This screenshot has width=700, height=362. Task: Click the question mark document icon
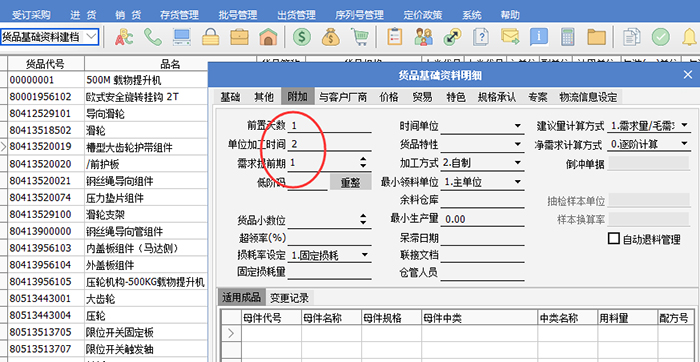pyautogui.click(x=481, y=37)
